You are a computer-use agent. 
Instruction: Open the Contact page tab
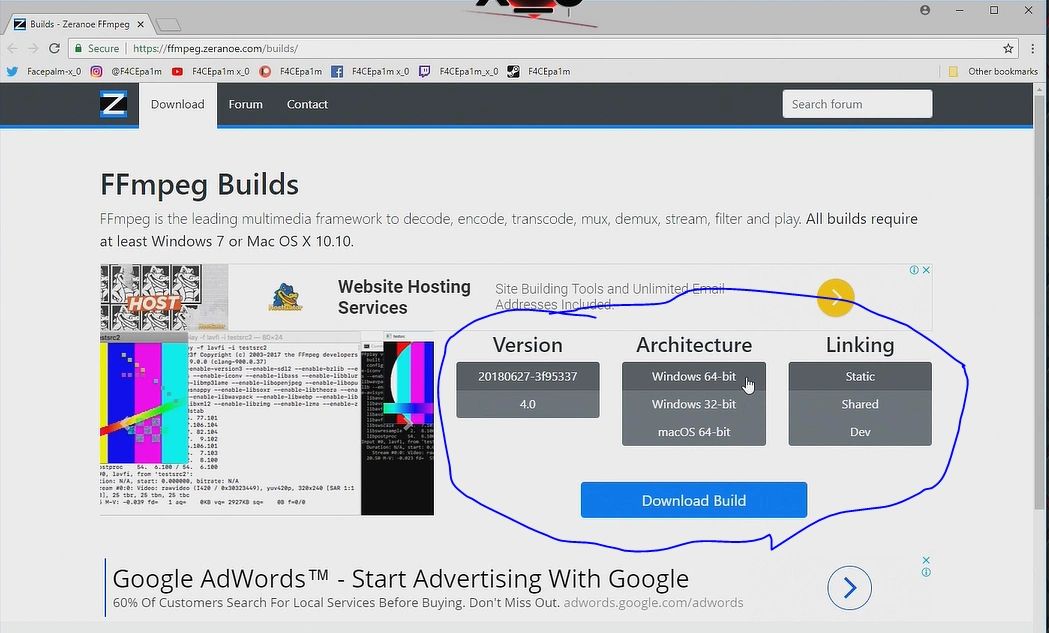tap(307, 104)
